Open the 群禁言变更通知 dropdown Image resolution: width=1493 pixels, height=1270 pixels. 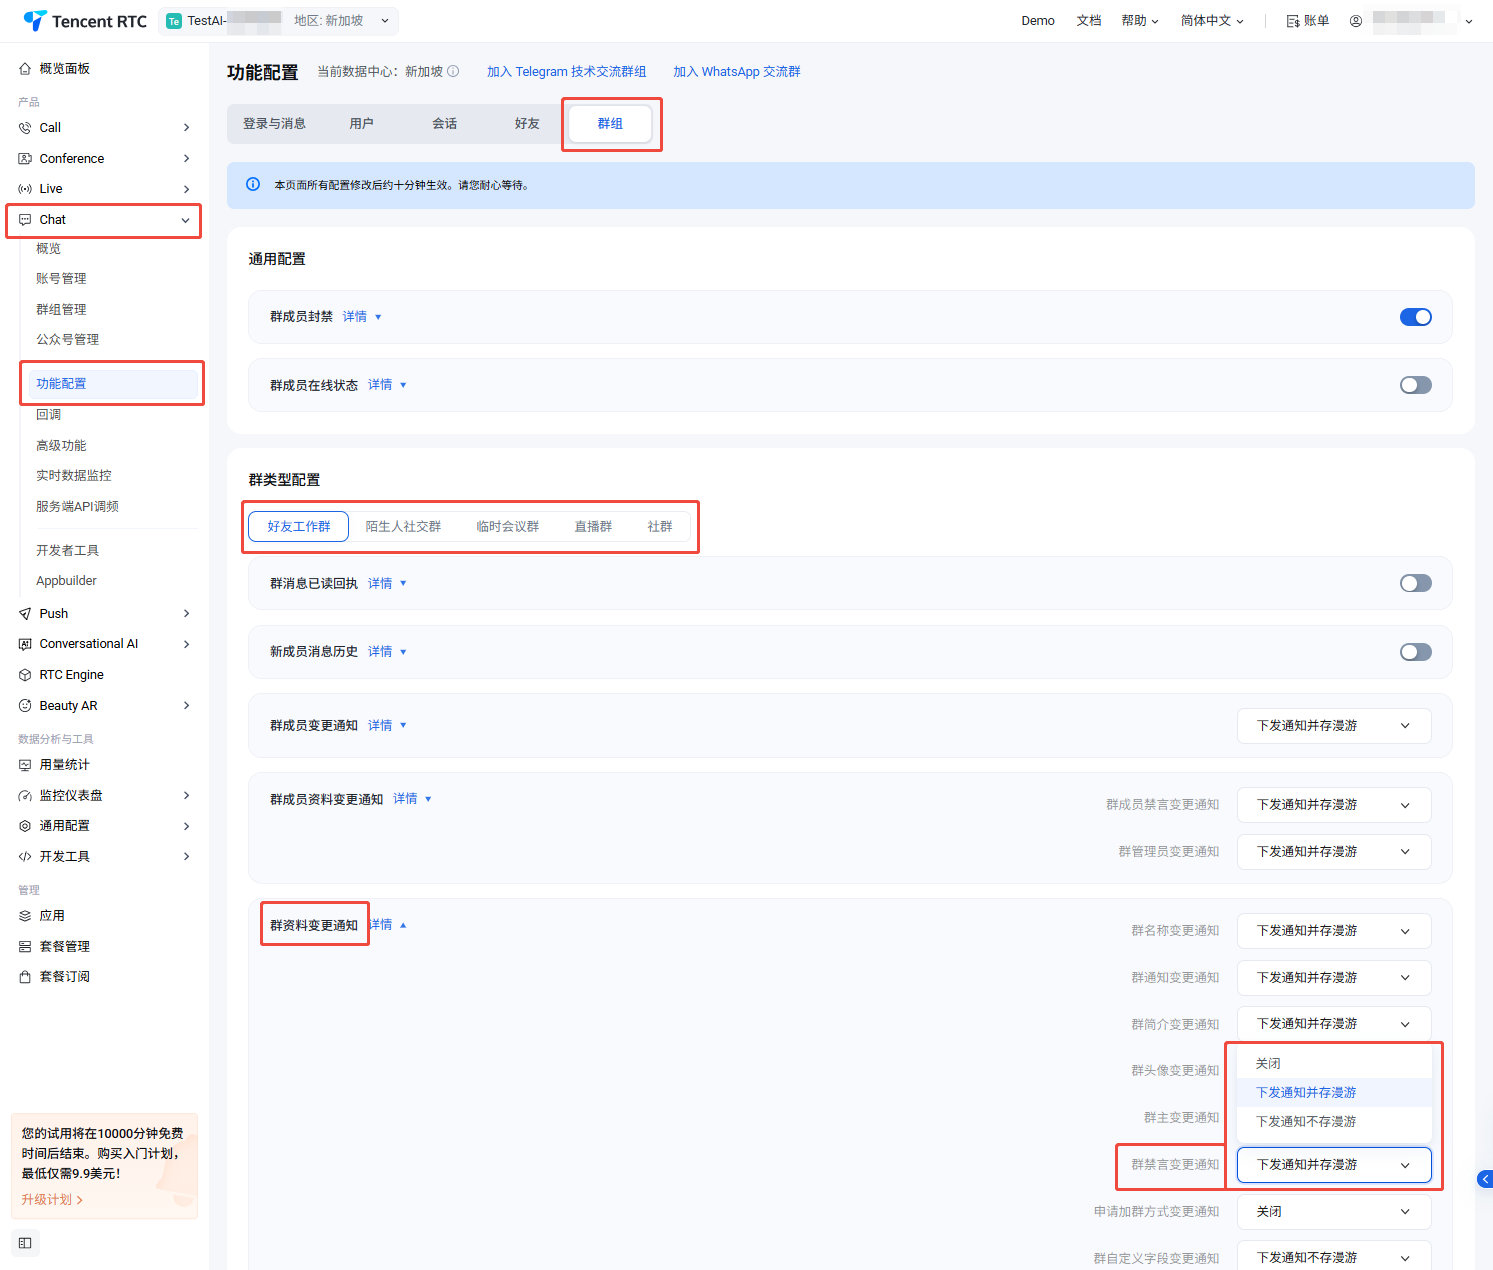coord(1334,1165)
